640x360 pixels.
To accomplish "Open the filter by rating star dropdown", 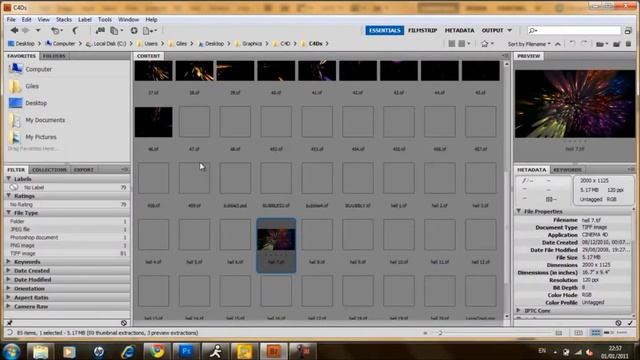I will [487, 44].
